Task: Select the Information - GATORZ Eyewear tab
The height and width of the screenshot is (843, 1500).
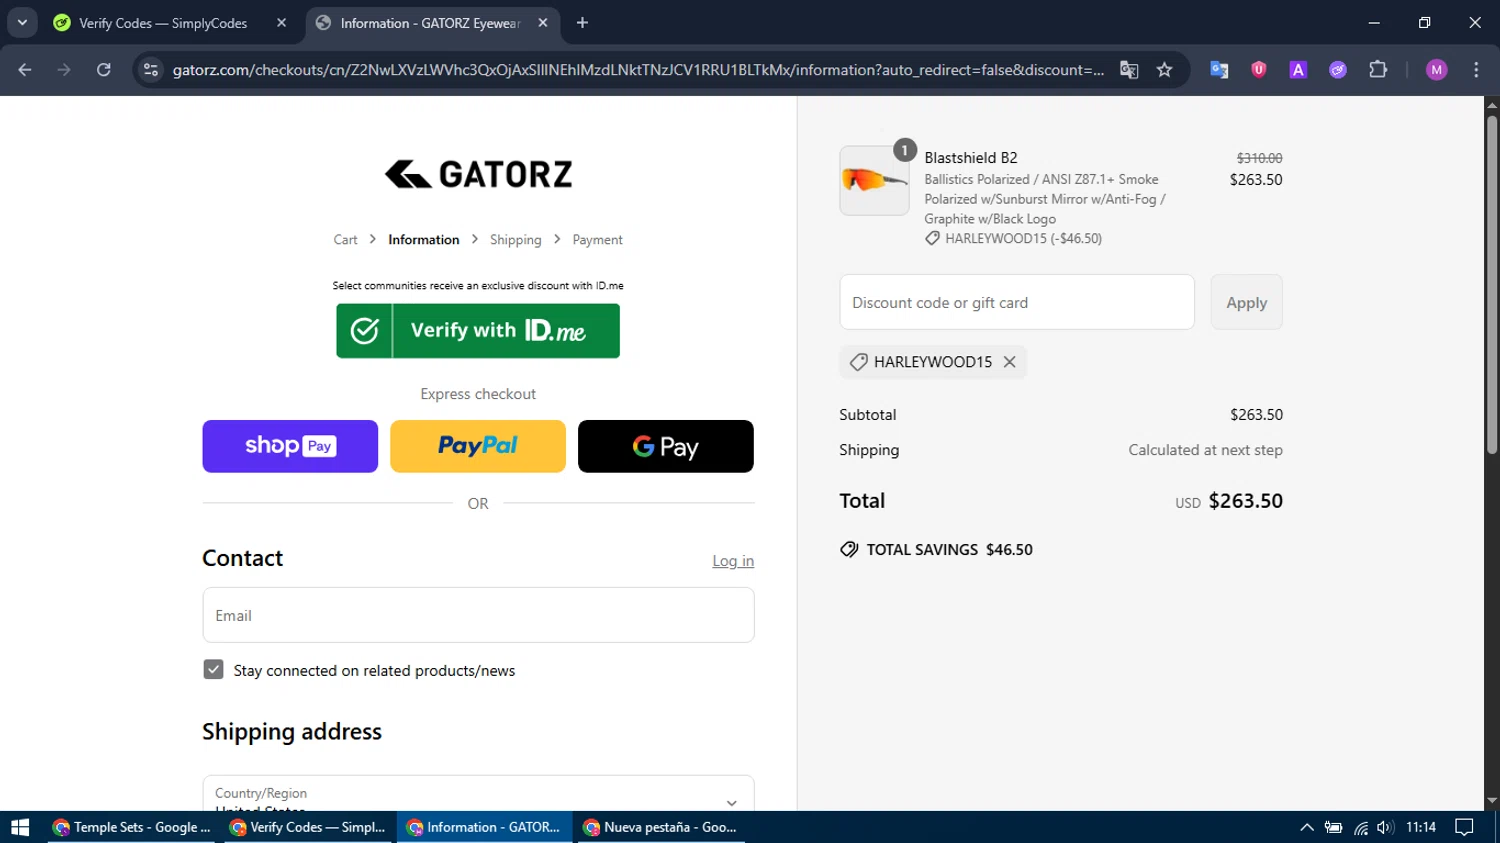Action: click(431, 23)
